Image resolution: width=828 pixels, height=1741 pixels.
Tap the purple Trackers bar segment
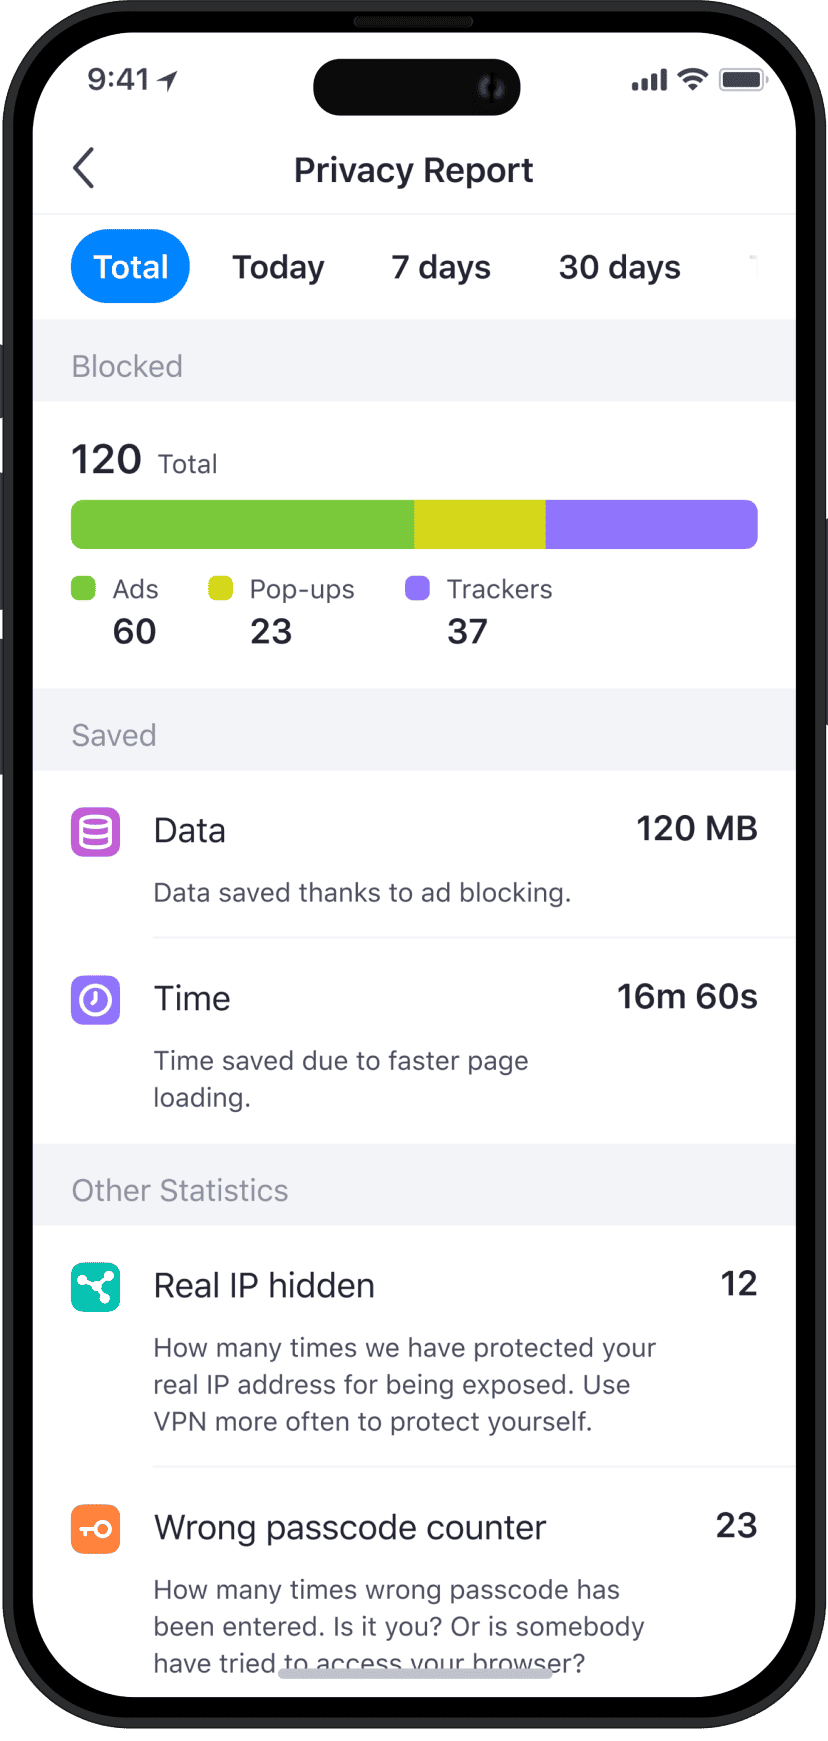(650, 524)
